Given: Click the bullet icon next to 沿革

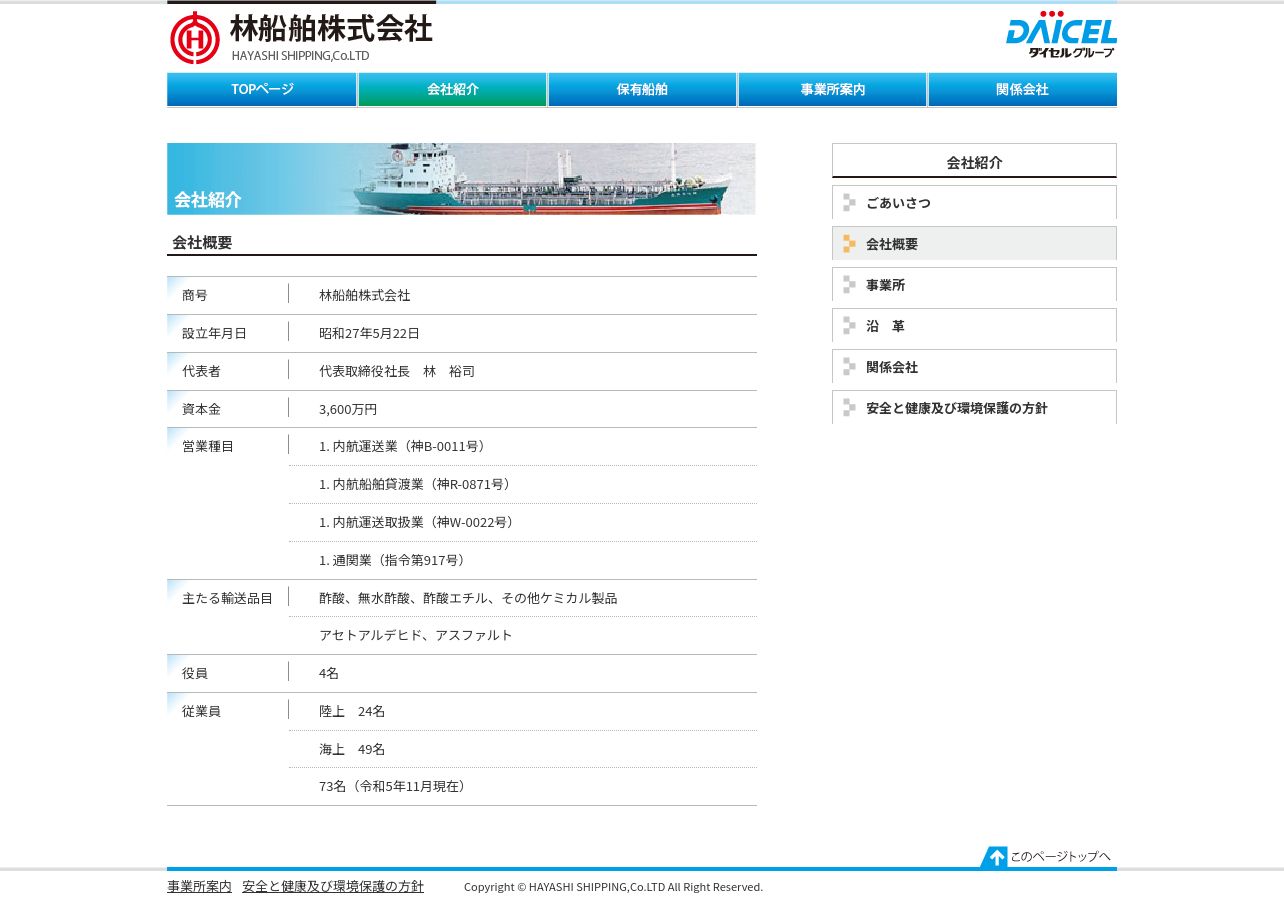Looking at the screenshot, I should point(849,326).
